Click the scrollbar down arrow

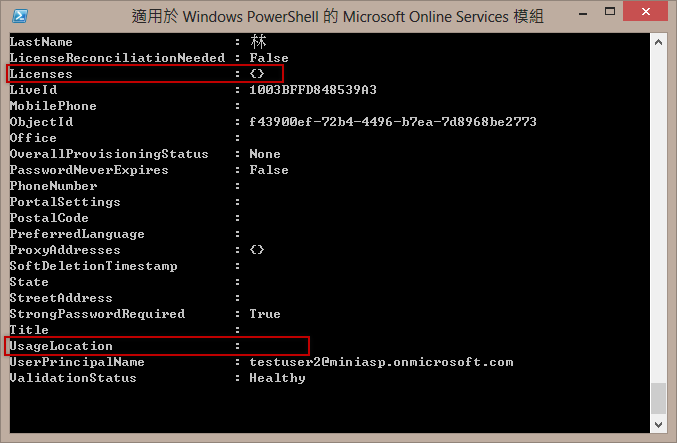pos(658,425)
